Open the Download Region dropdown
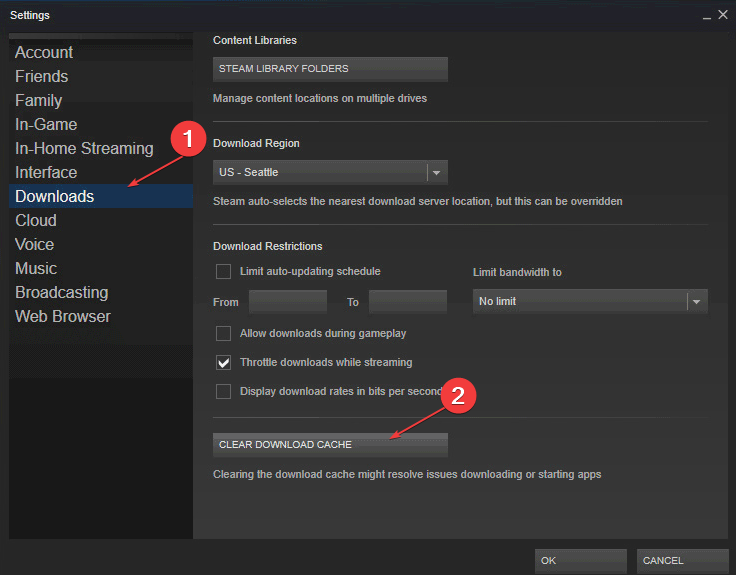This screenshot has width=736, height=575. pos(330,172)
